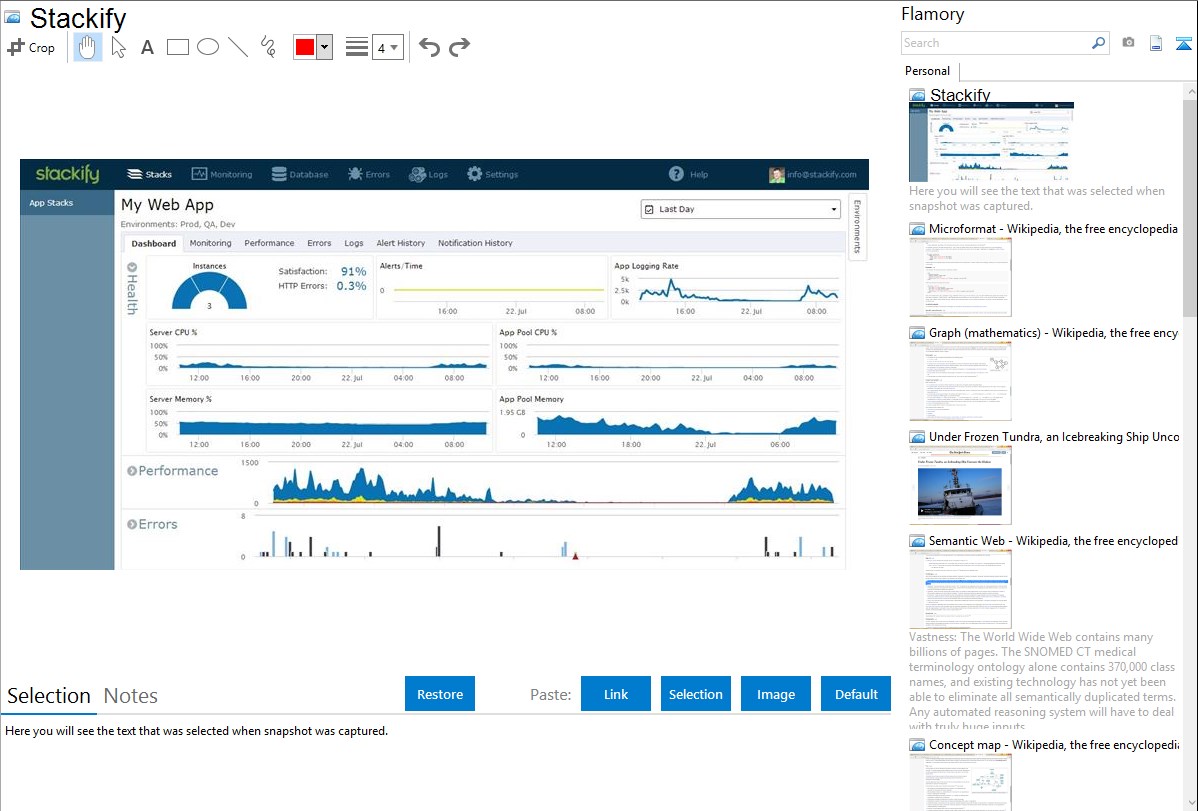Activate the hand pan tool
The height and width of the screenshot is (811, 1198).
(x=87, y=47)
